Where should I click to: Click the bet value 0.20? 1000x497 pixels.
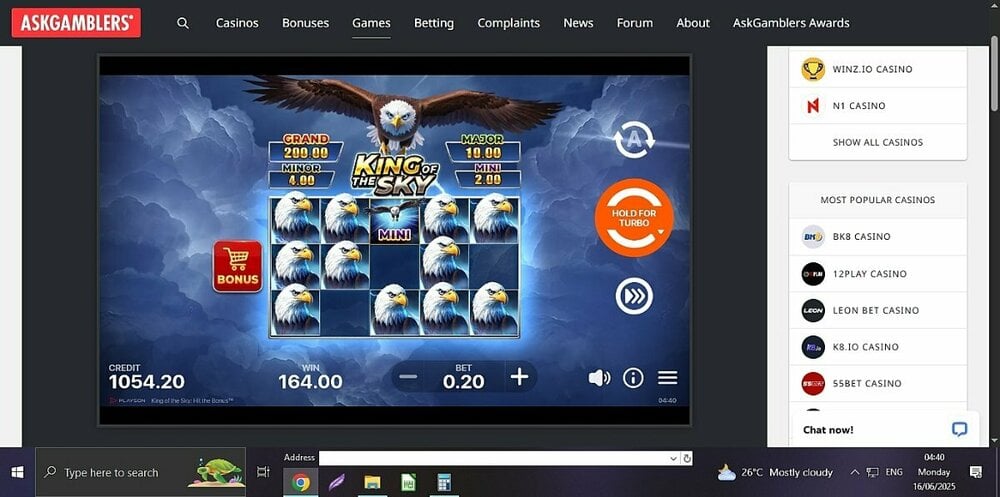tap(464, 382)
